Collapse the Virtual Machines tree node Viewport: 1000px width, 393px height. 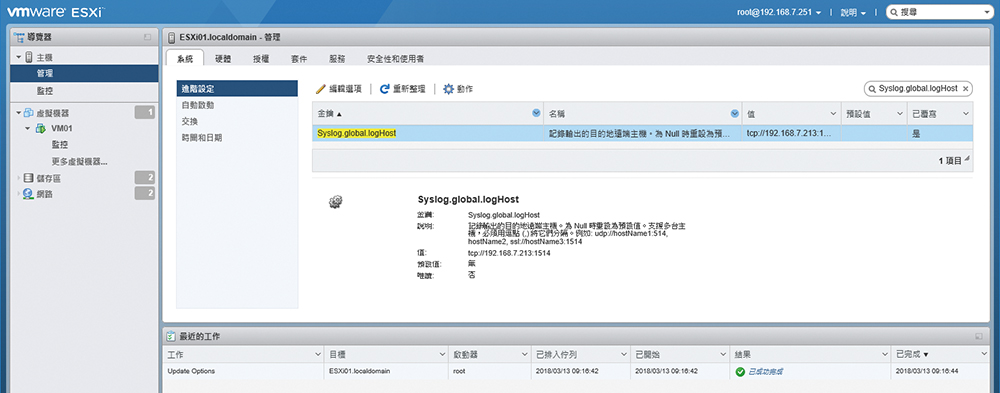pos(19,114)
